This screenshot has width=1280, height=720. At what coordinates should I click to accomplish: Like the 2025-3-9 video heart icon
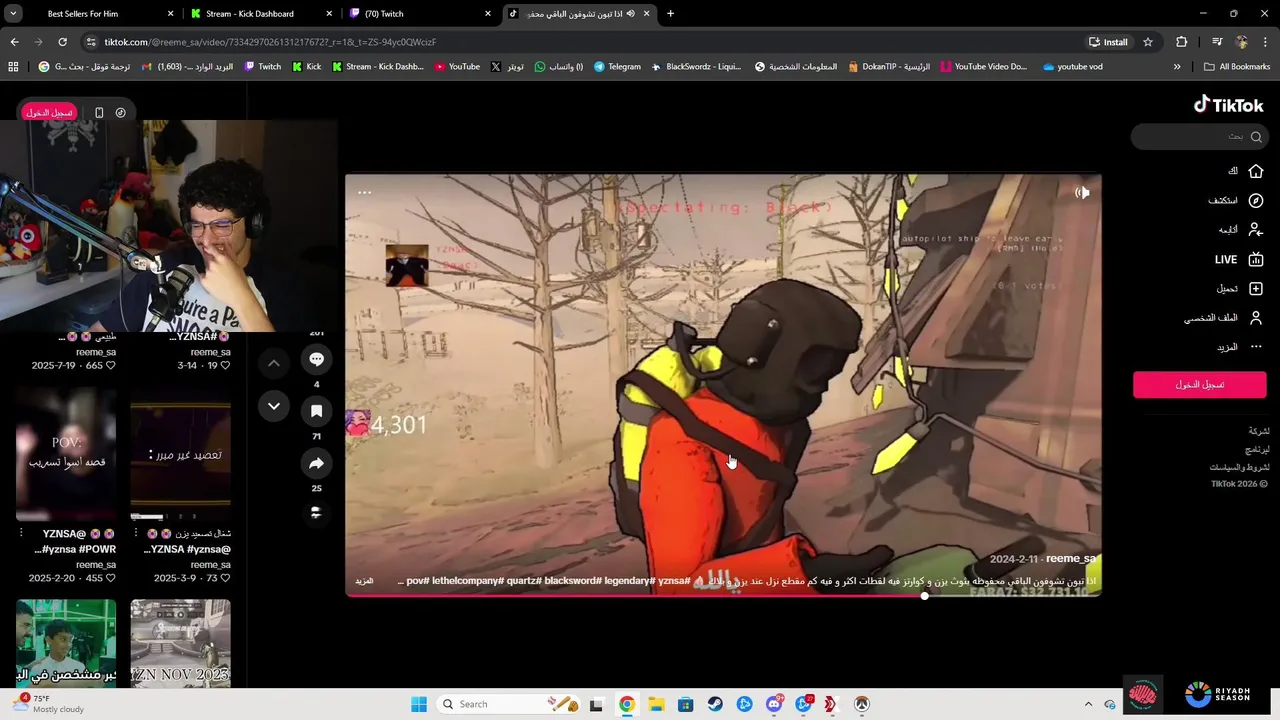226,578
